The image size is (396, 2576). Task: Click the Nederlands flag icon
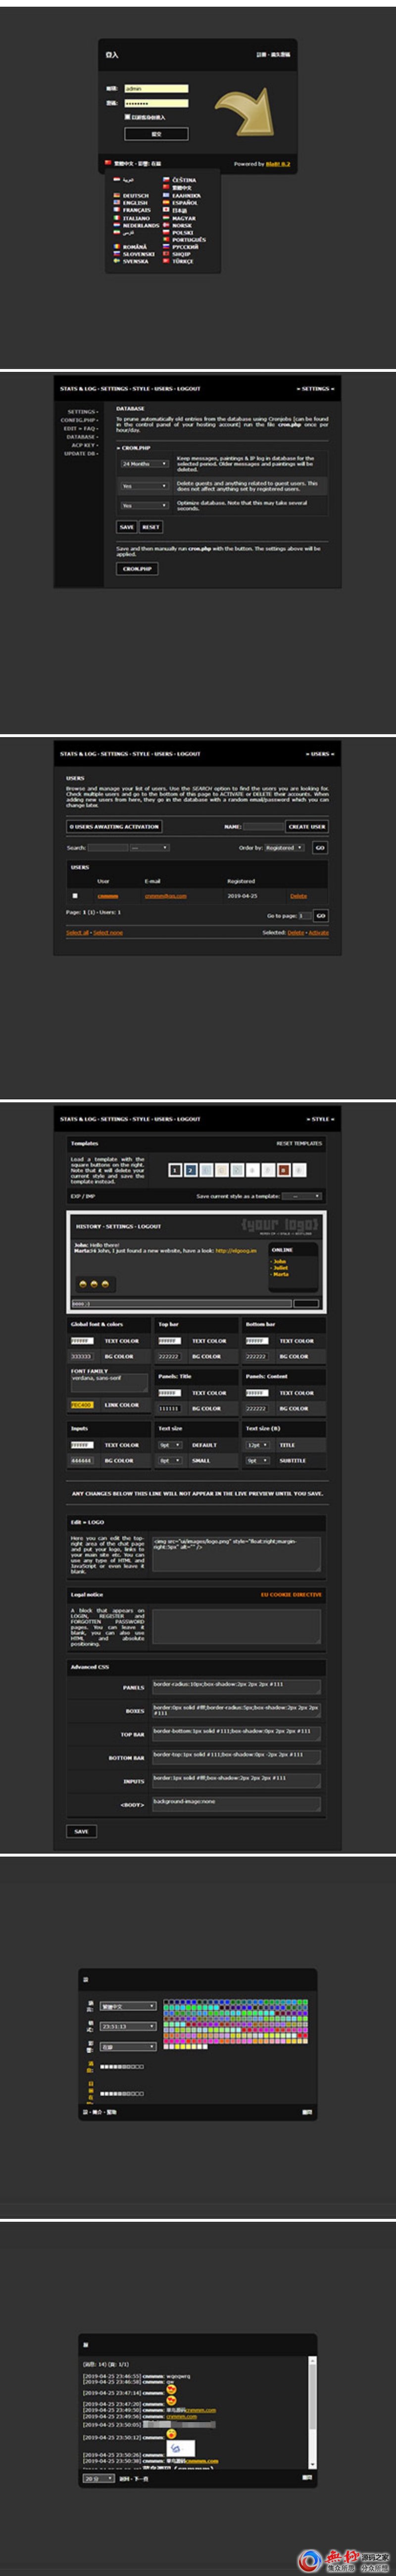click(x=117, y=225)
